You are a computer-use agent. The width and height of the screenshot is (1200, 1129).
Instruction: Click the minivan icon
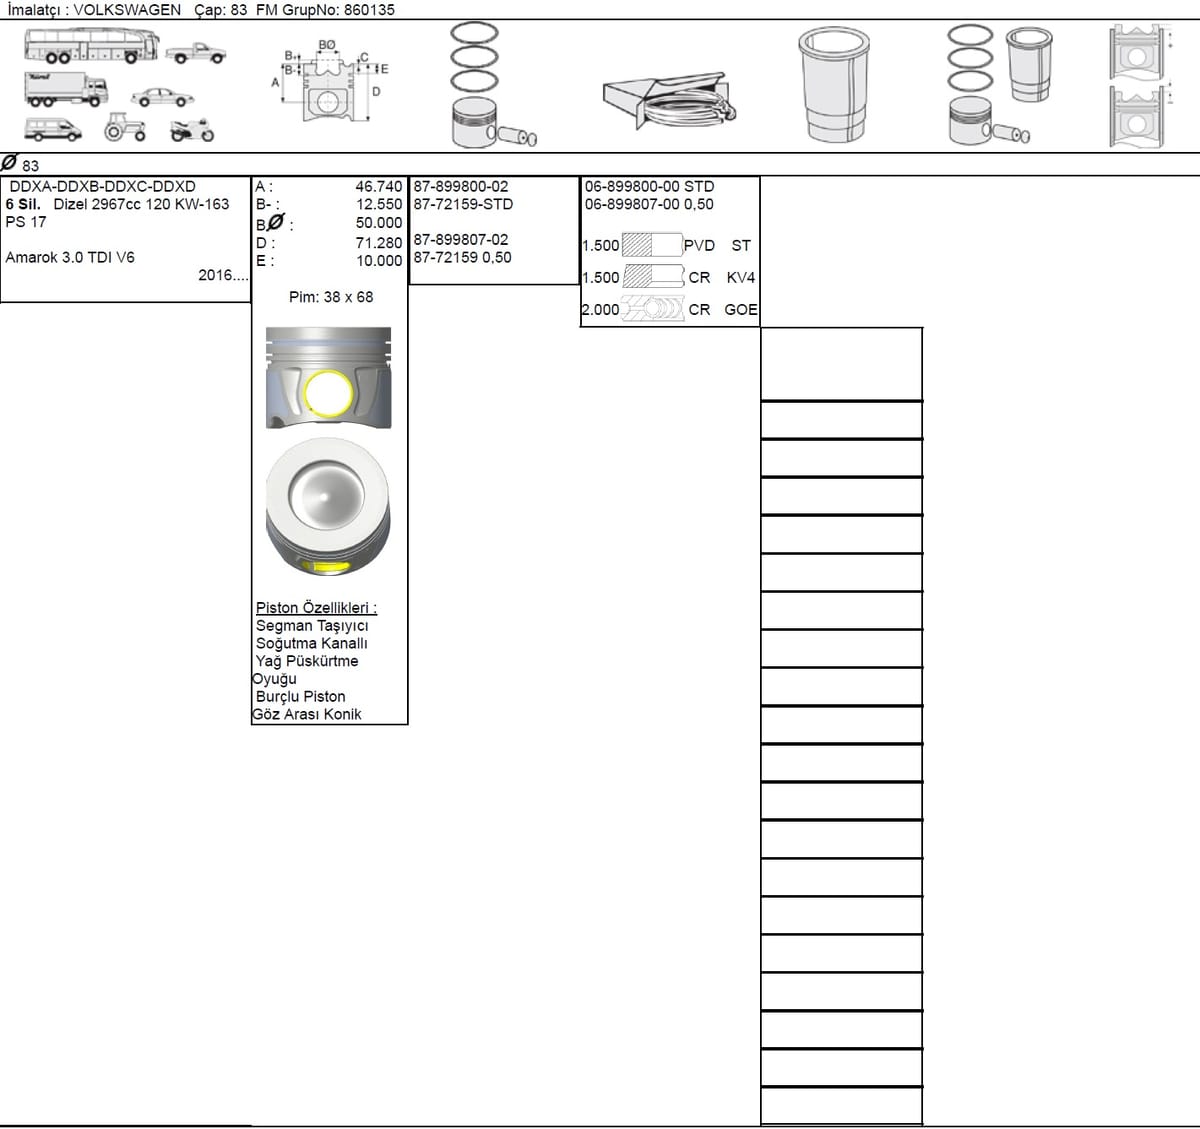coord(53,129)
